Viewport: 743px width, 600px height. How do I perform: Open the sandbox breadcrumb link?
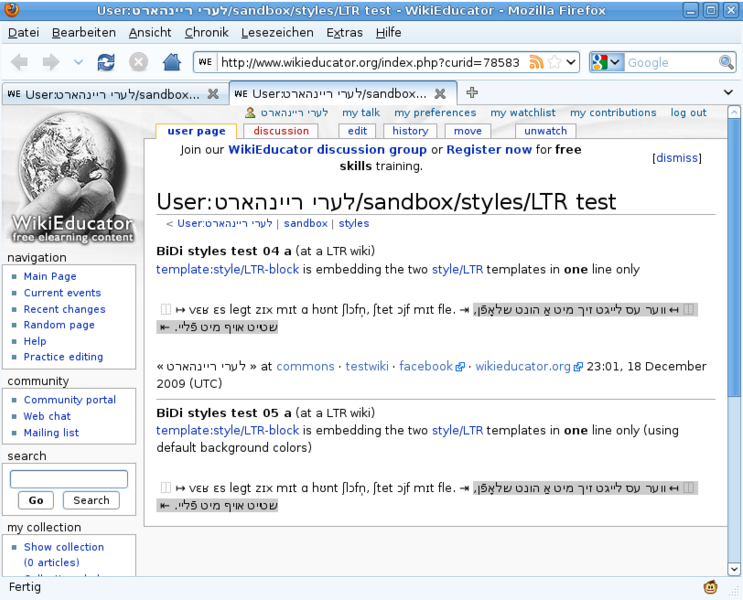(306, 223)
